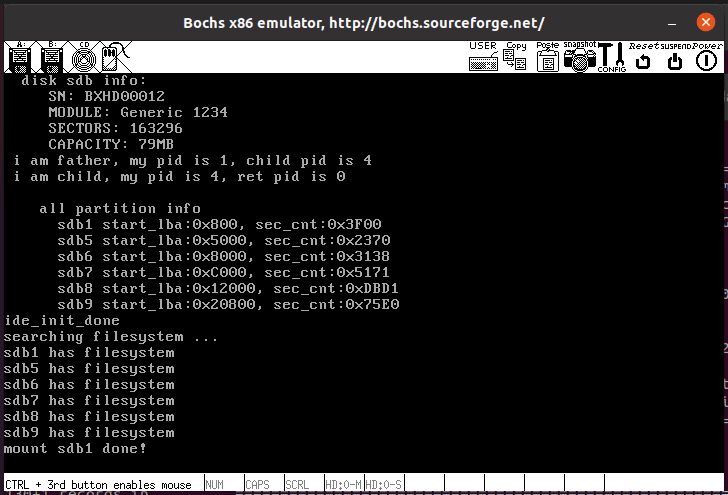Click the 'CAPACITY: 79MB' line
The height and width of the screenshot is (495, 728).
(111, 144)
